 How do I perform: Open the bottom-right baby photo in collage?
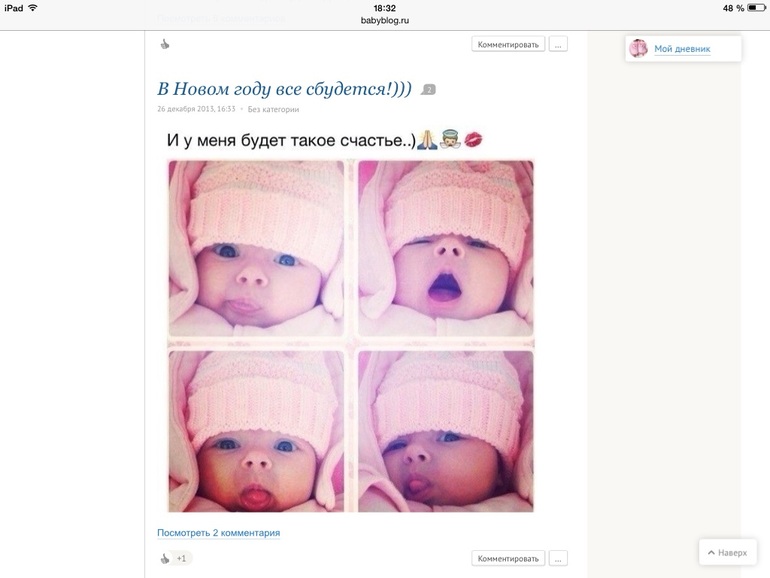[446, 431]
